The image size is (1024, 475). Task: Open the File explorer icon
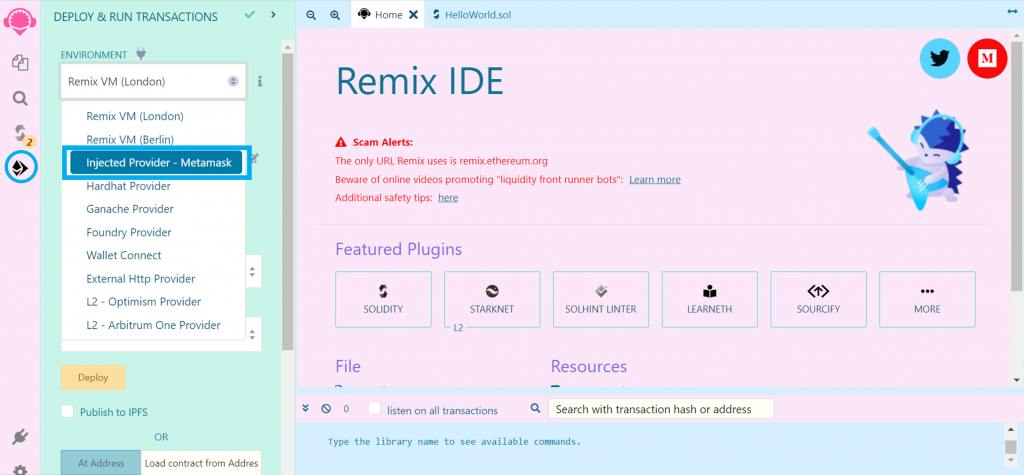coord(20,63)
